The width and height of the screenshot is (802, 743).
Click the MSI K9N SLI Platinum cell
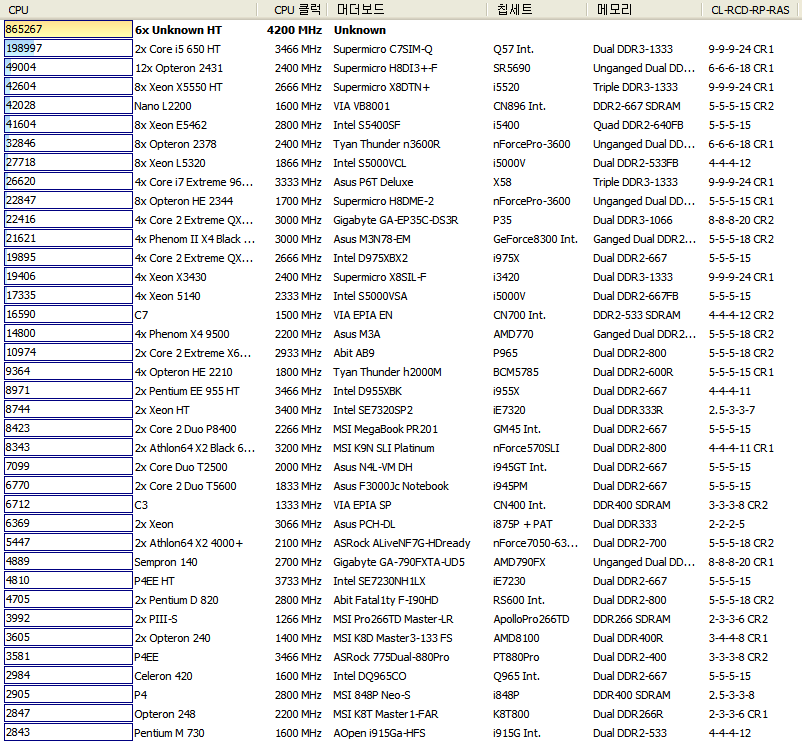pos(384,448)
